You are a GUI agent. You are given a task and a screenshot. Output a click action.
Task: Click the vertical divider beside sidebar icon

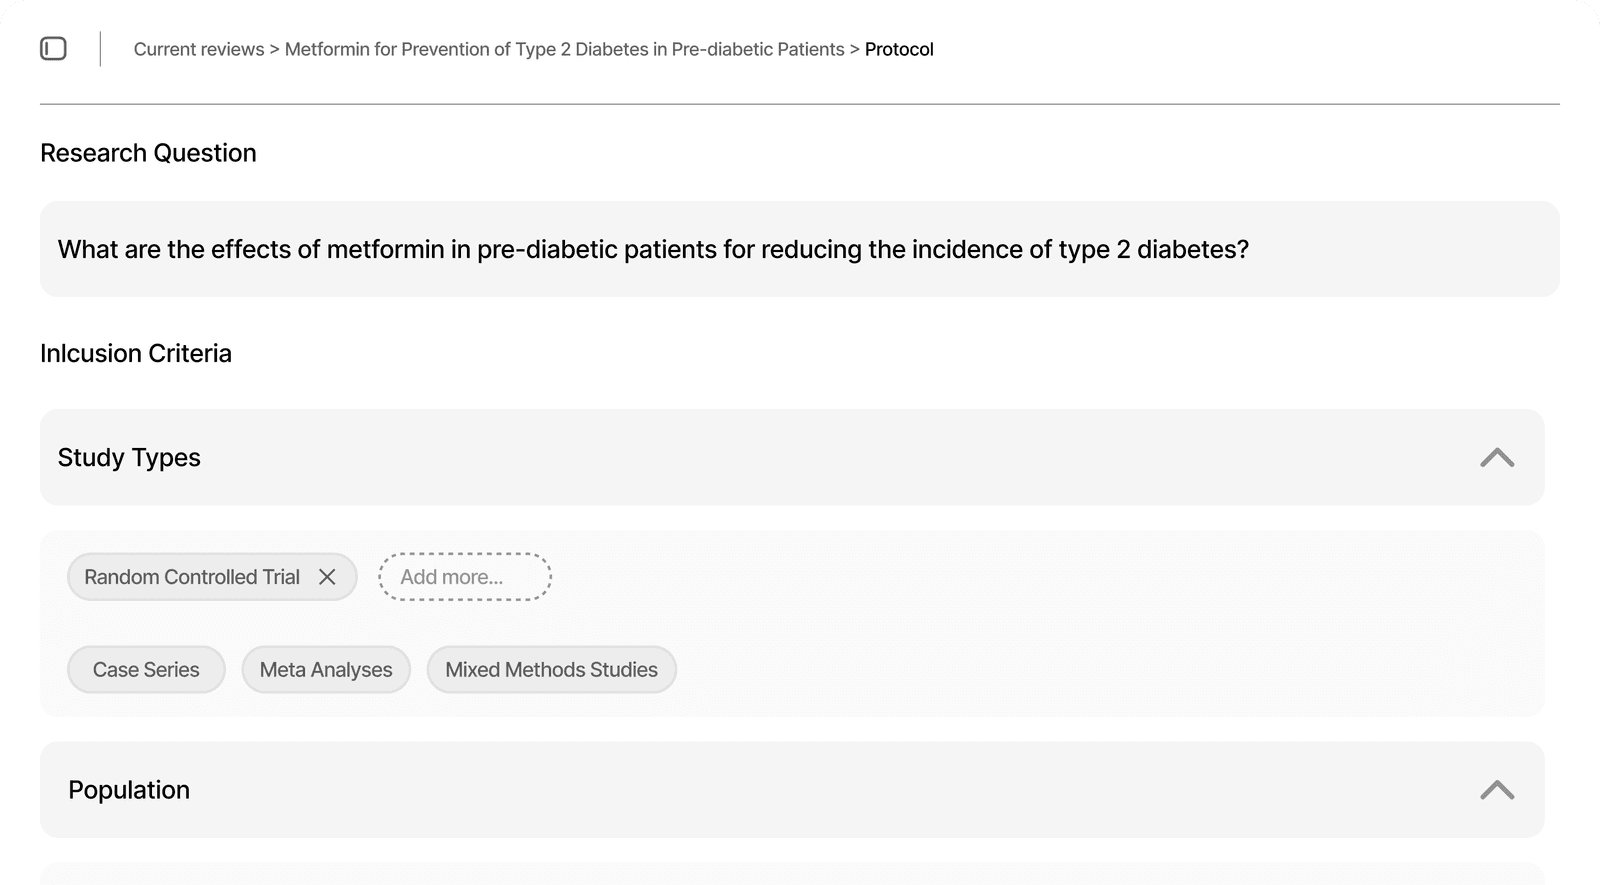[100, 49]
